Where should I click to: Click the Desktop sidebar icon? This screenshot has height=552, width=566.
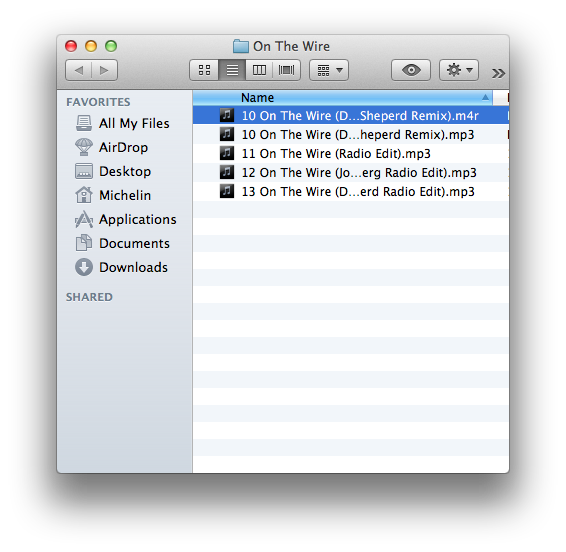coord(84,171)
